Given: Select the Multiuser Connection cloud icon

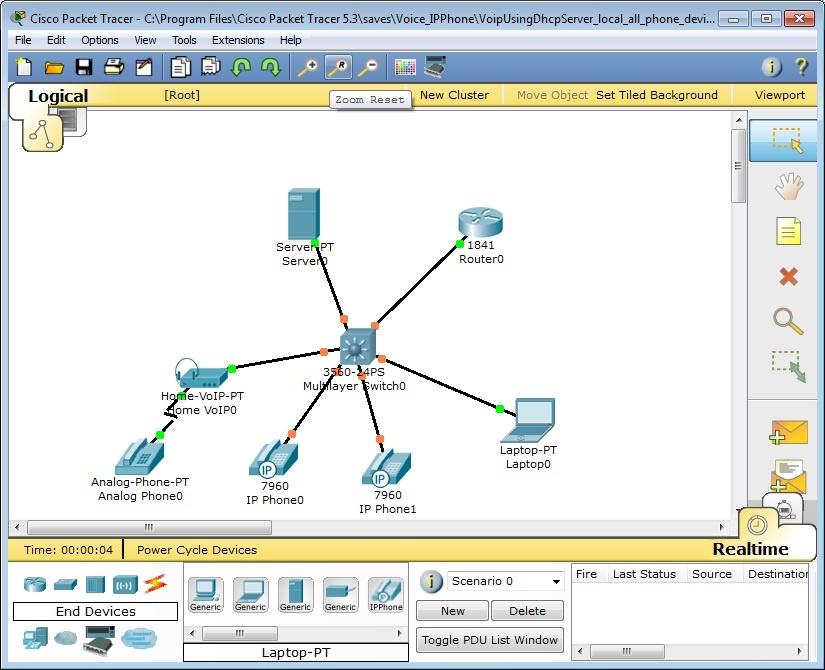Looking at the screenshot, I should (139, 639).
